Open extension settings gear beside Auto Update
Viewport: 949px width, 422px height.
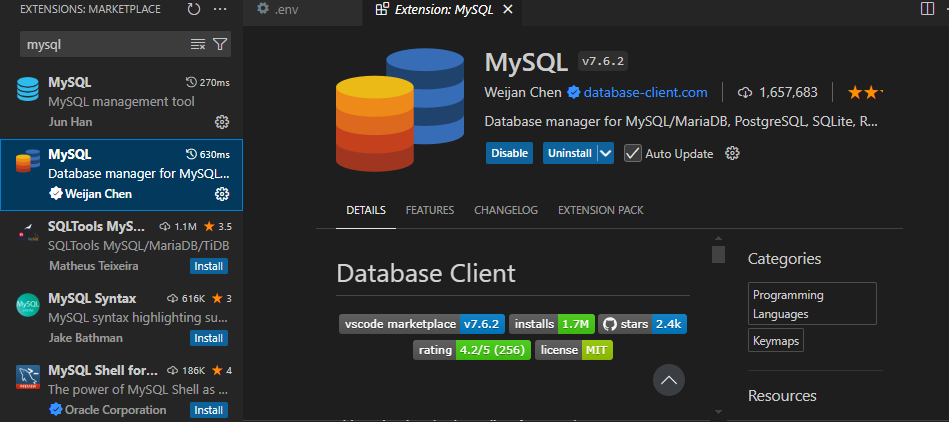click(x=732, y=153)
